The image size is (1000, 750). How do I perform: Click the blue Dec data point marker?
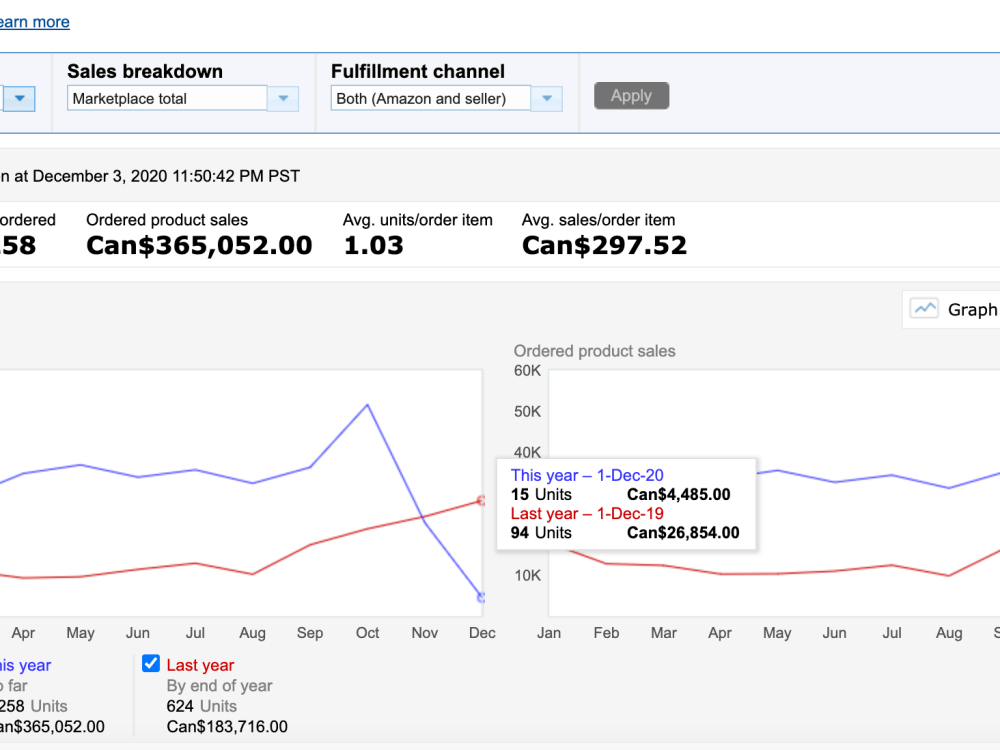(482, 598)
